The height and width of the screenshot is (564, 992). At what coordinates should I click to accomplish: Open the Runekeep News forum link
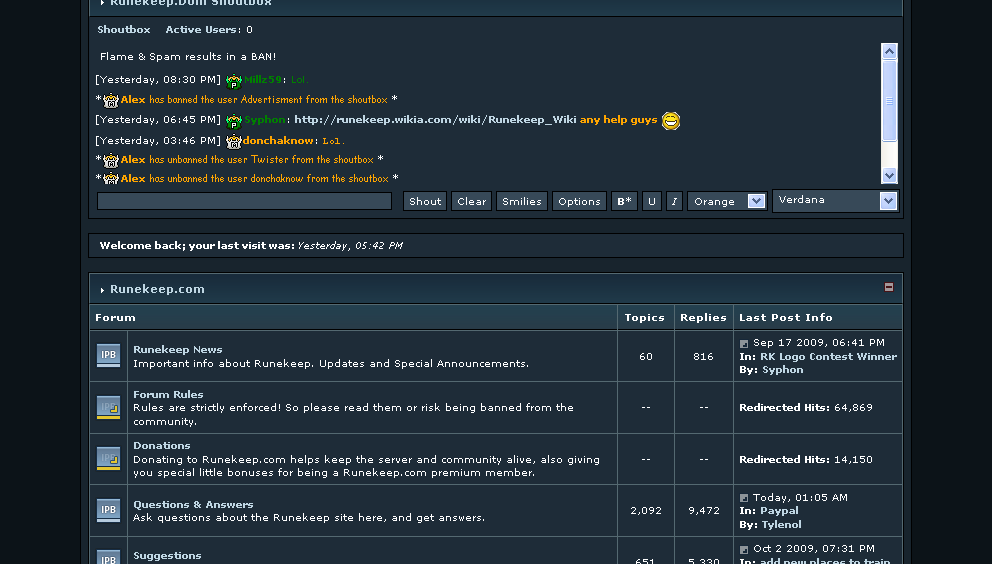tap(177, 349)
